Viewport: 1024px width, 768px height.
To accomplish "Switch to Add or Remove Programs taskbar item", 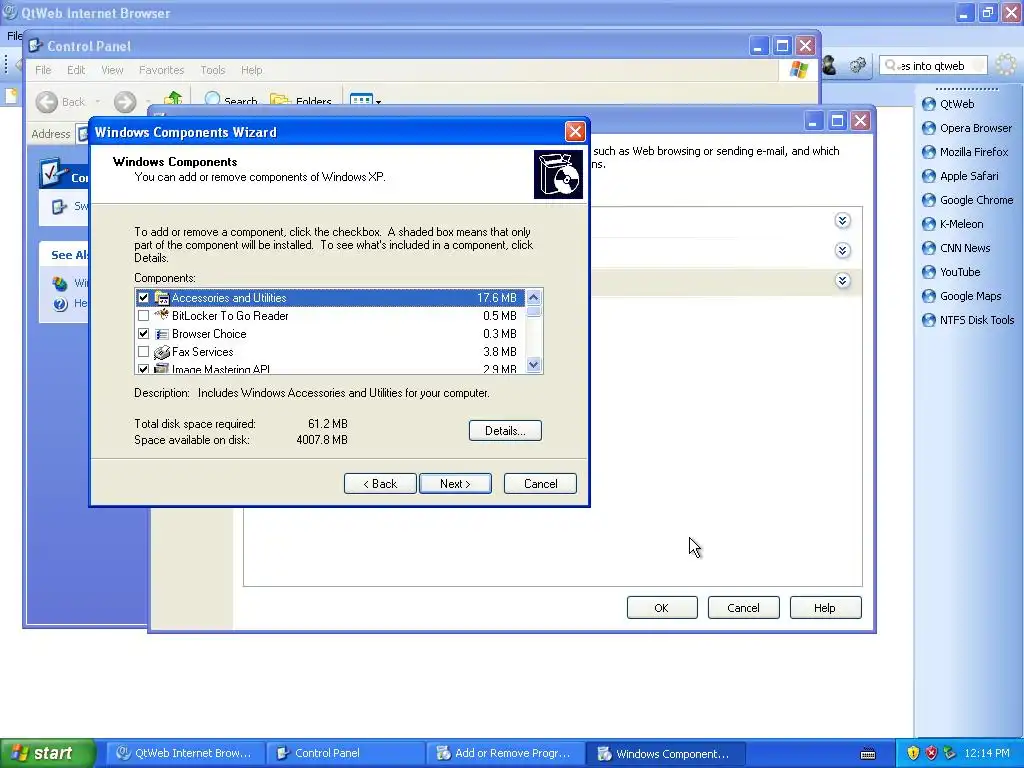I will tap(505, 754).
